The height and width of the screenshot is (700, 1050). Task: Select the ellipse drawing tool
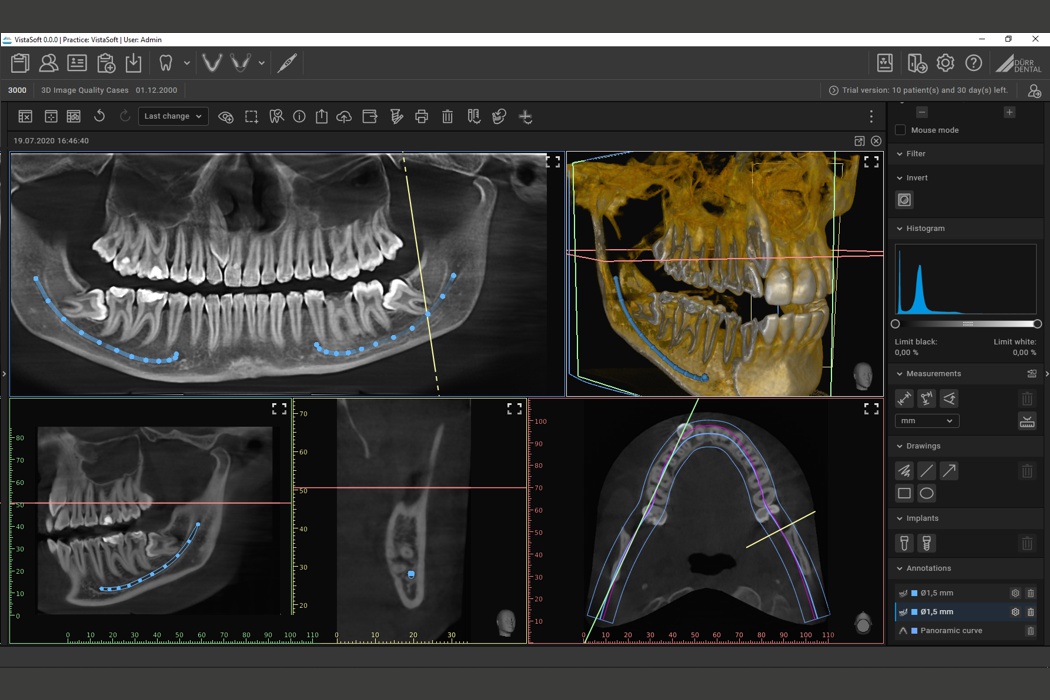point(926,494)
